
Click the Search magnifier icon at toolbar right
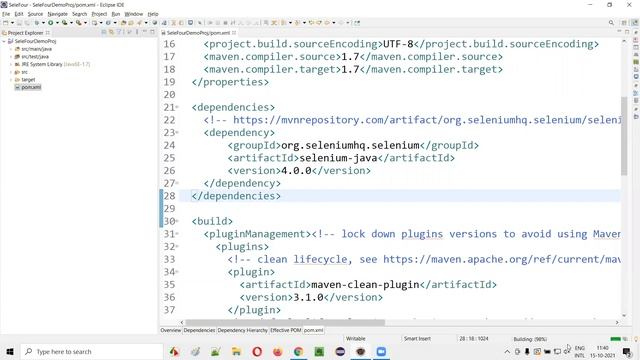coord(611,23)
